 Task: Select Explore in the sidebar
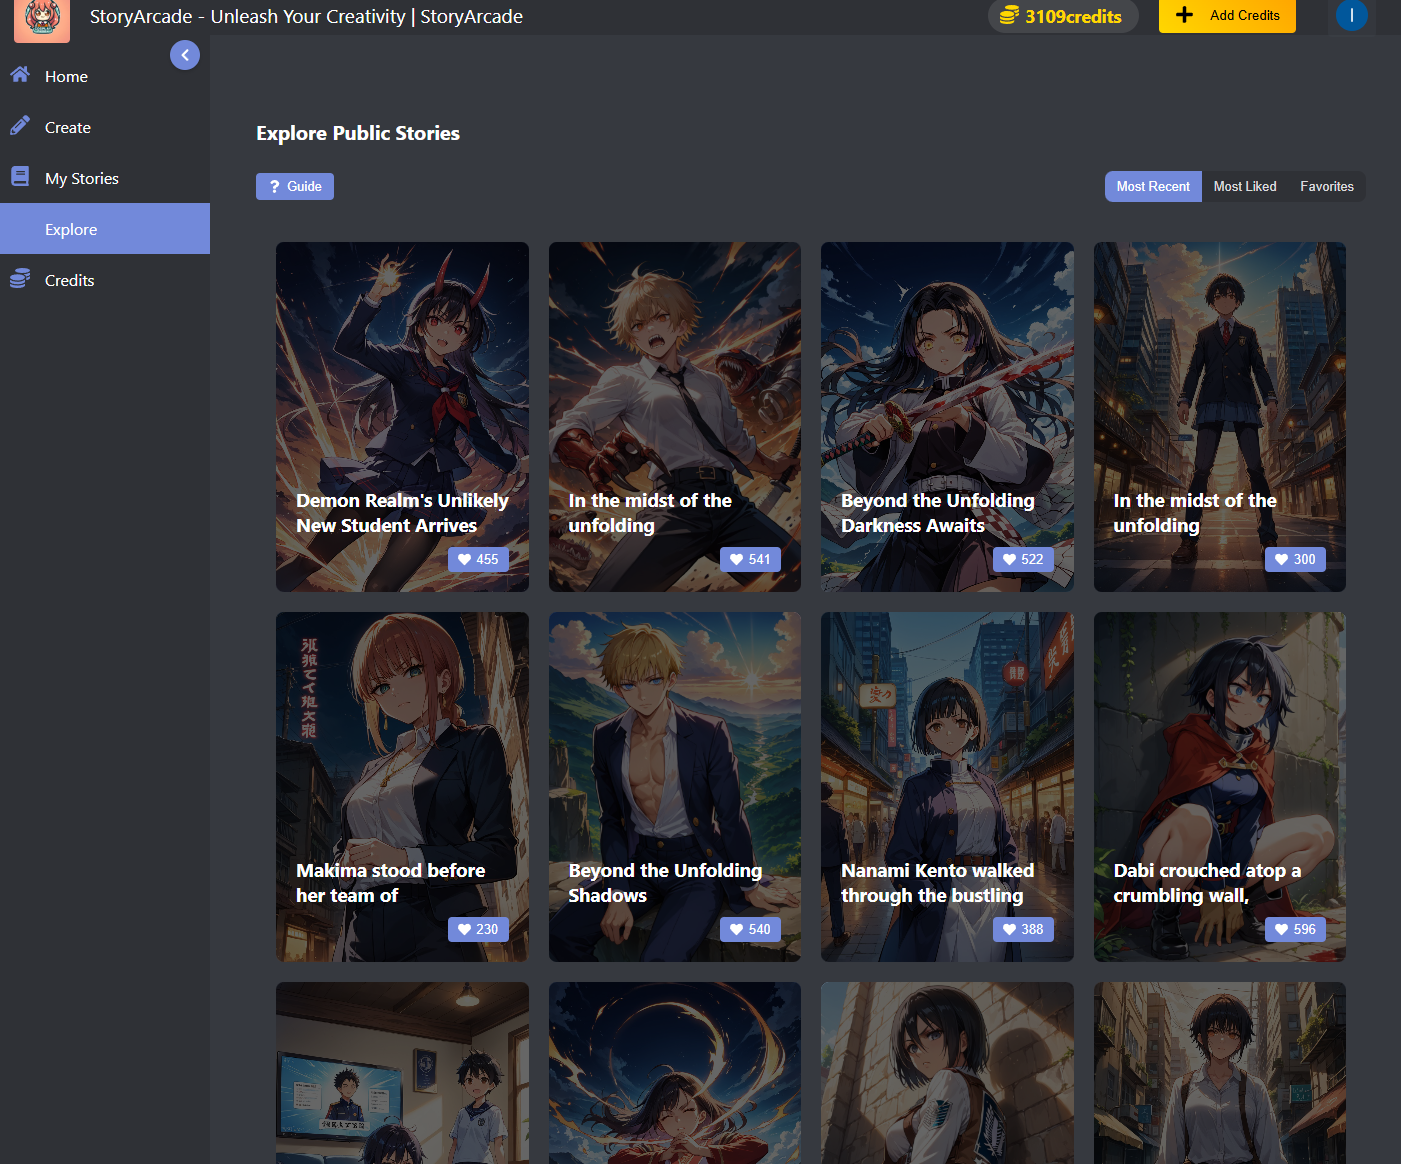(105, 229)
